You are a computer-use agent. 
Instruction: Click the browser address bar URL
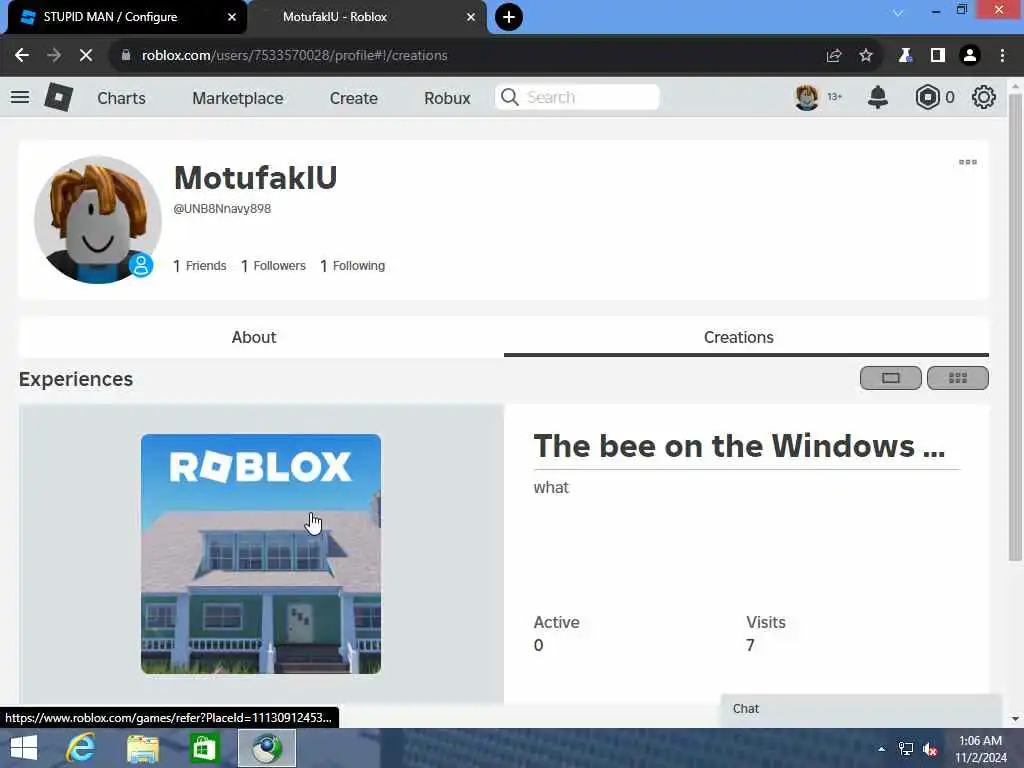pos(294,56)
